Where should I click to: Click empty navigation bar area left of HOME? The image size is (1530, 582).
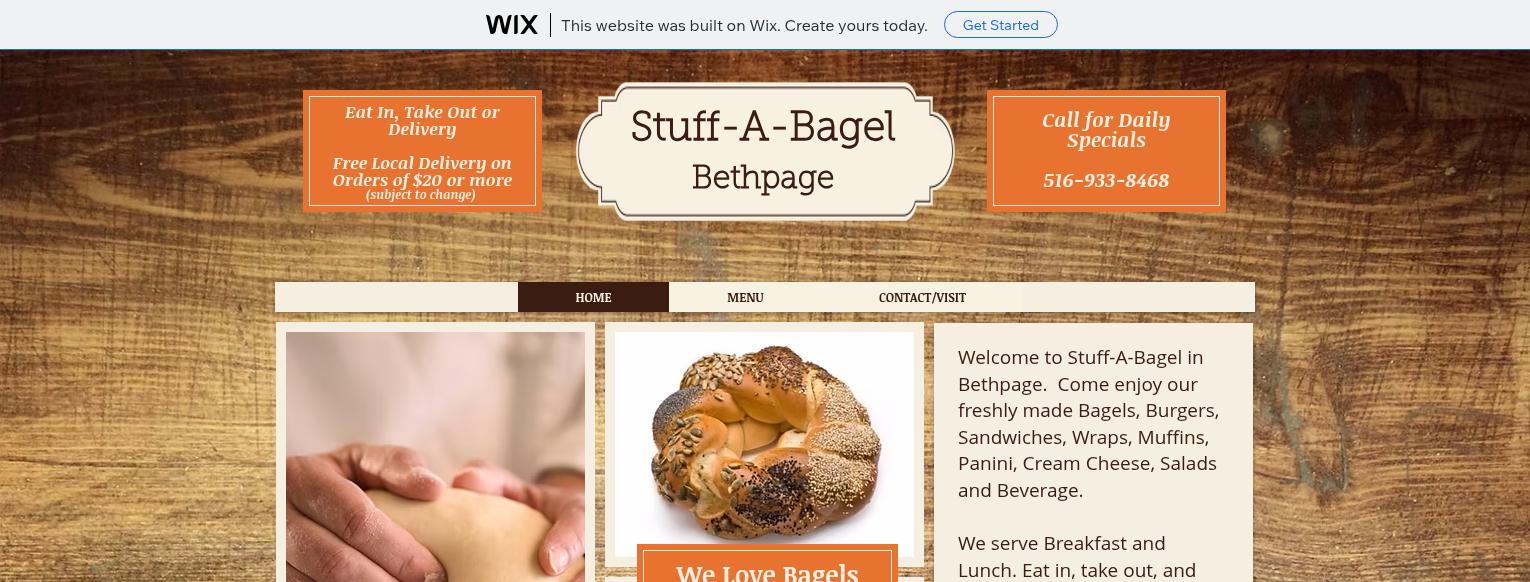click(396, 297)
